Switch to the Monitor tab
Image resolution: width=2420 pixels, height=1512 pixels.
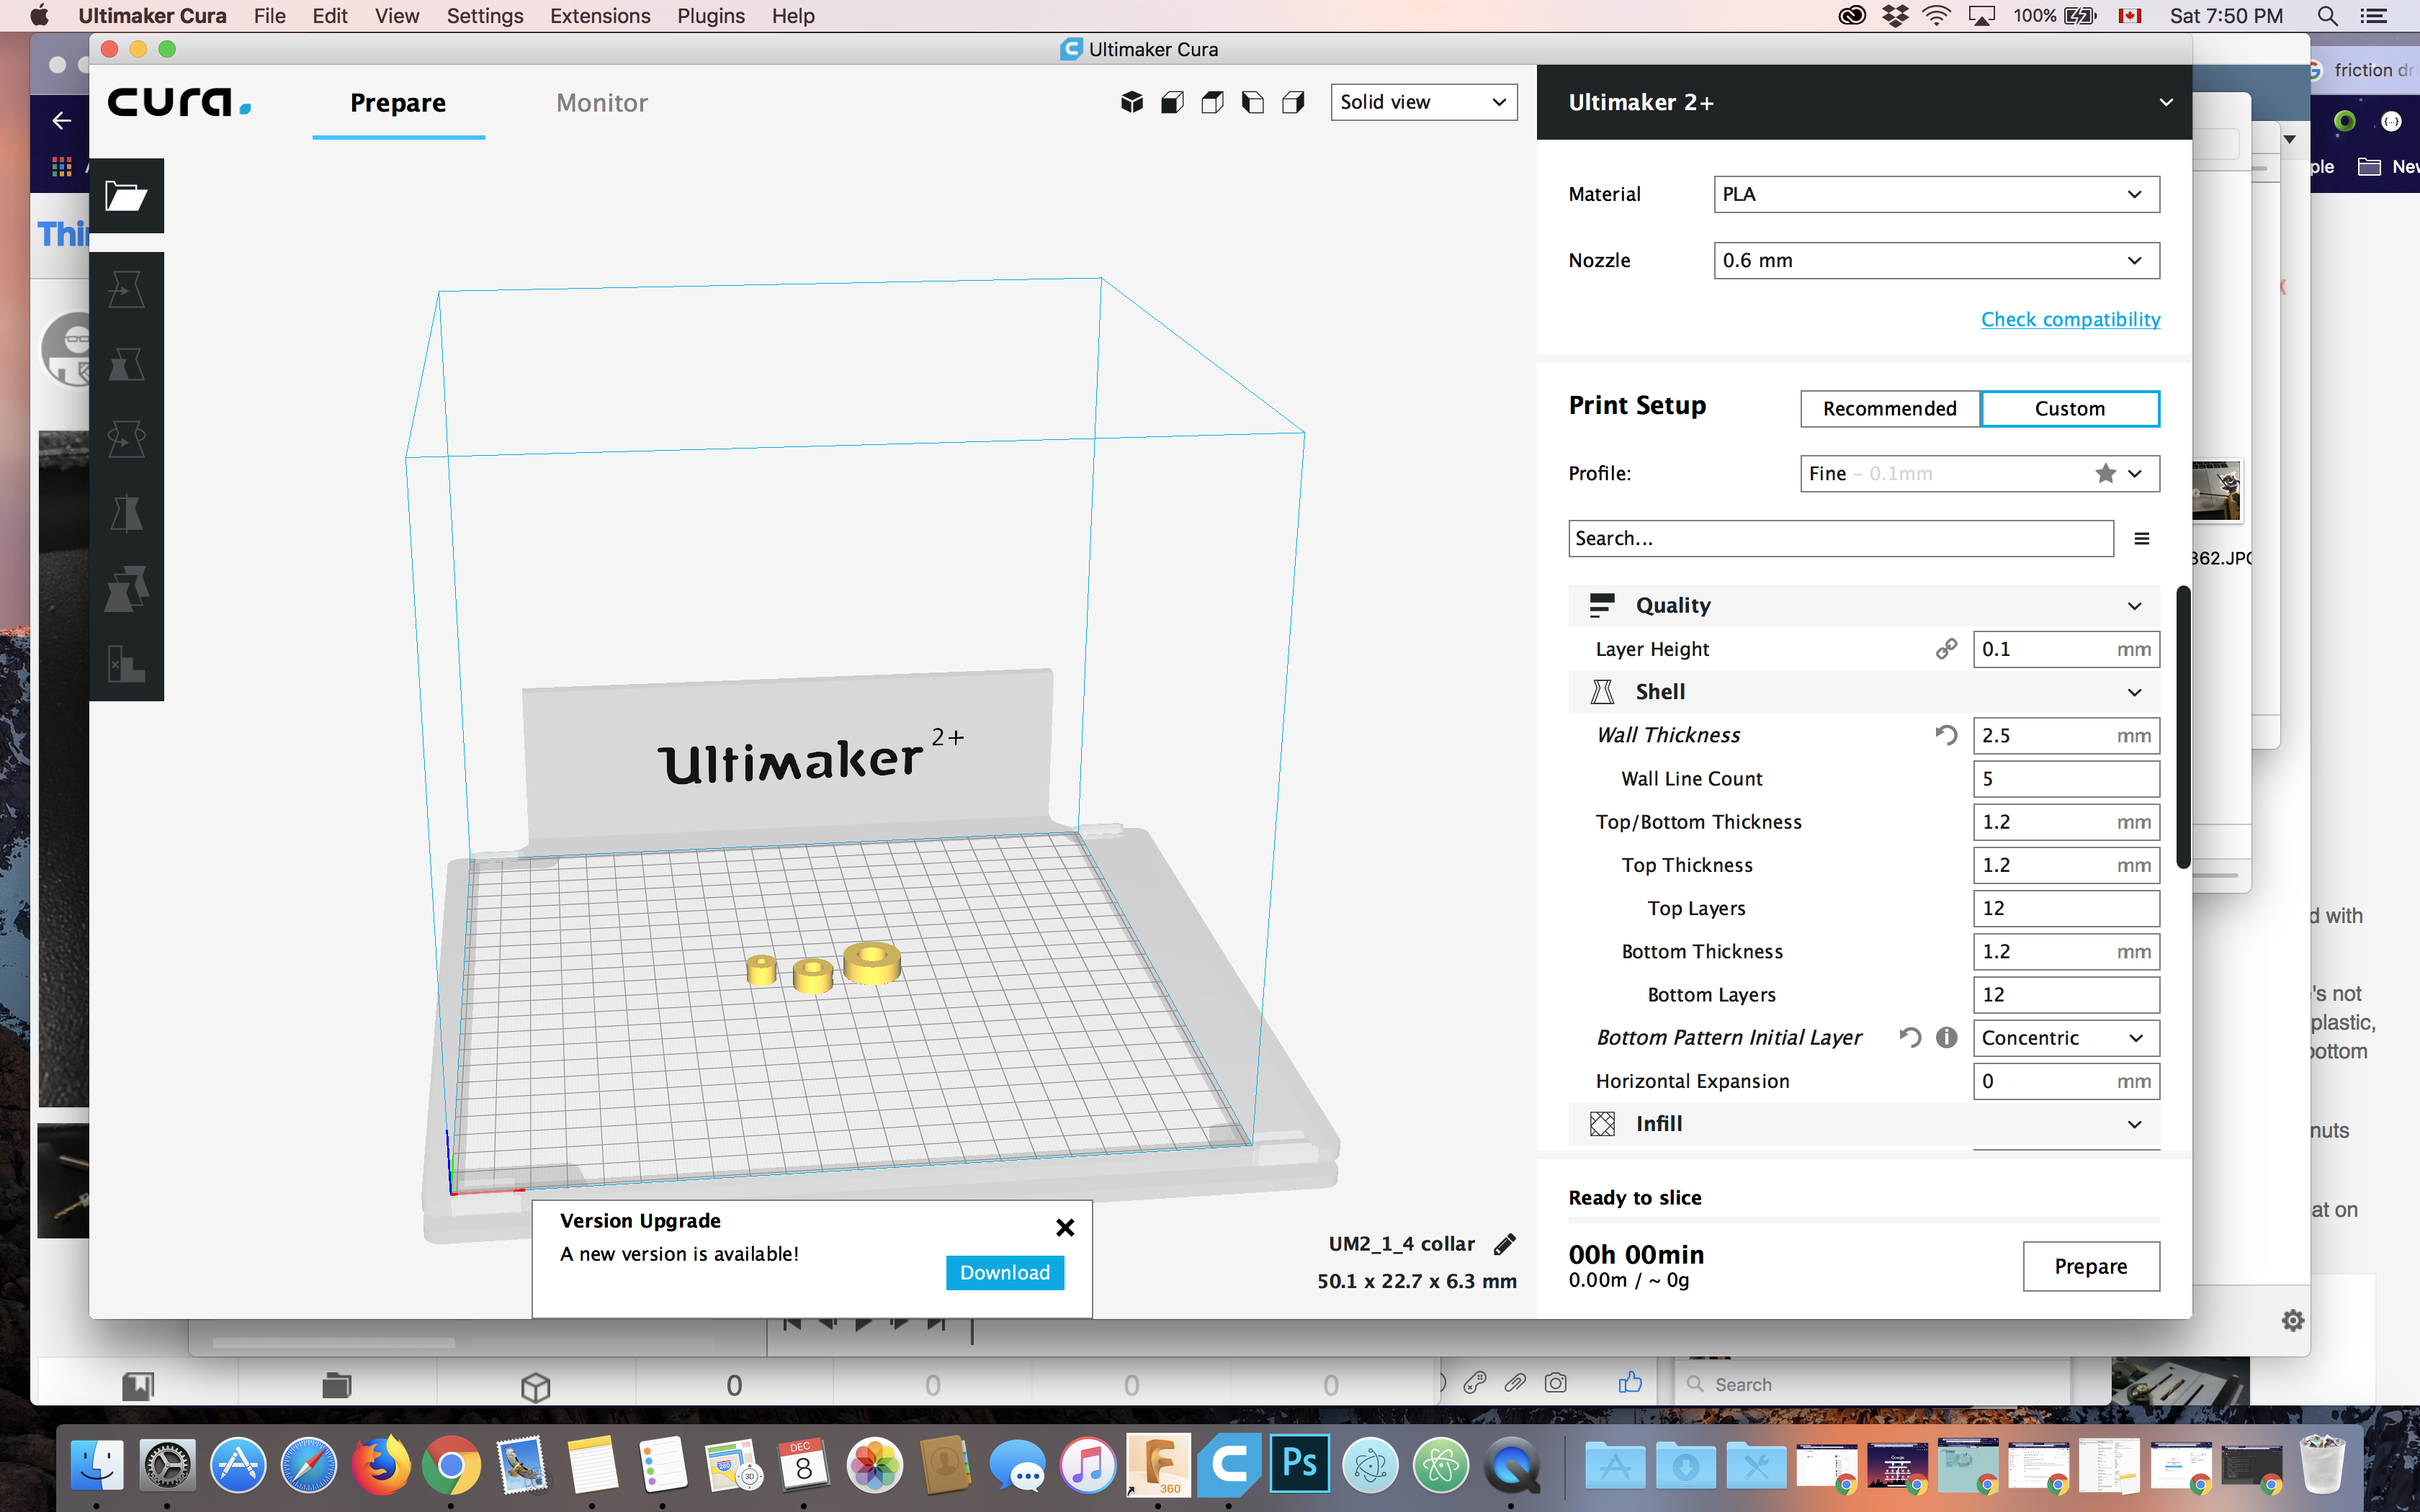602,103
